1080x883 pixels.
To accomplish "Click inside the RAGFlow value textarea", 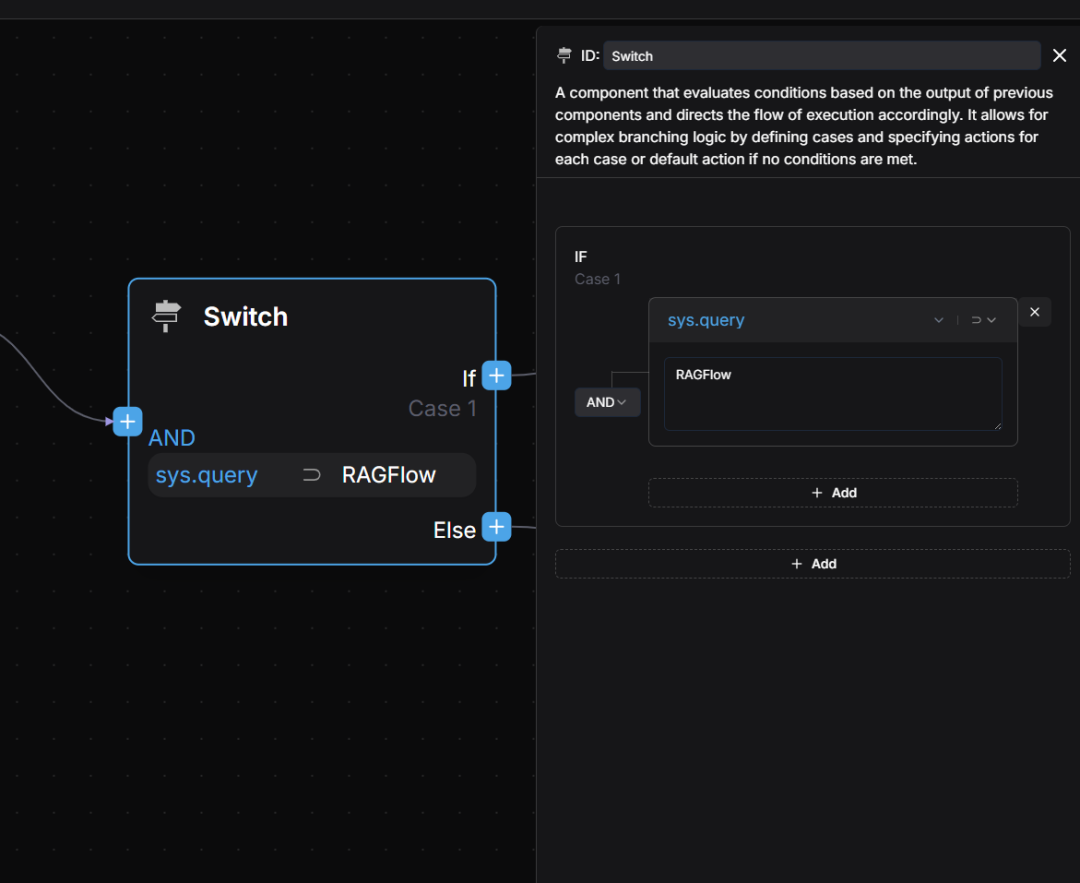I will click(833, 394).
